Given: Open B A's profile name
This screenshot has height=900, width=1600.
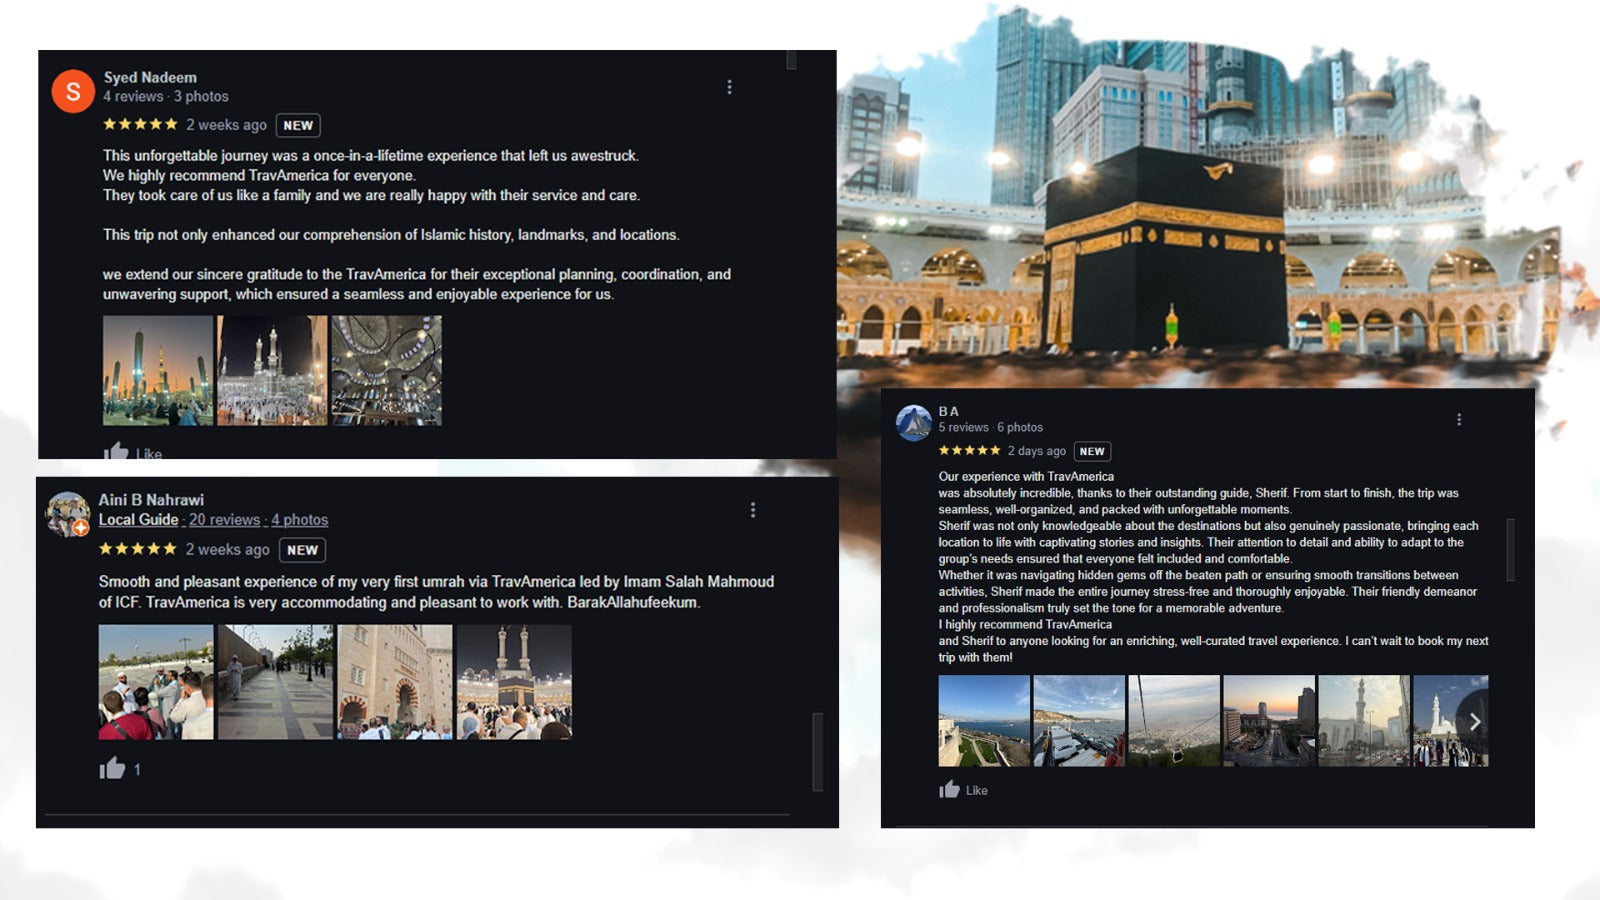Looking at the screenshot, I should (x=948, y=411).
